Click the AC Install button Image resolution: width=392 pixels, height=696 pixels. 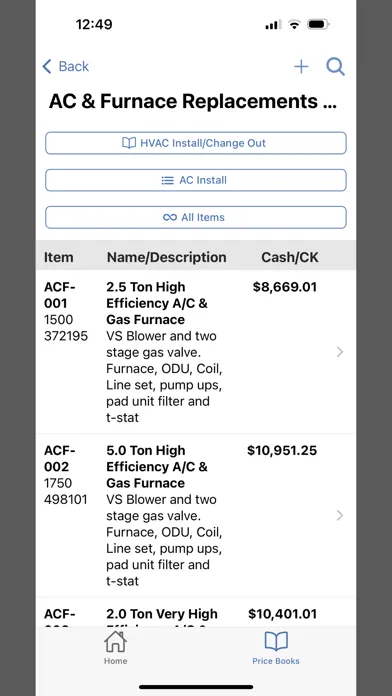point(196,180)
